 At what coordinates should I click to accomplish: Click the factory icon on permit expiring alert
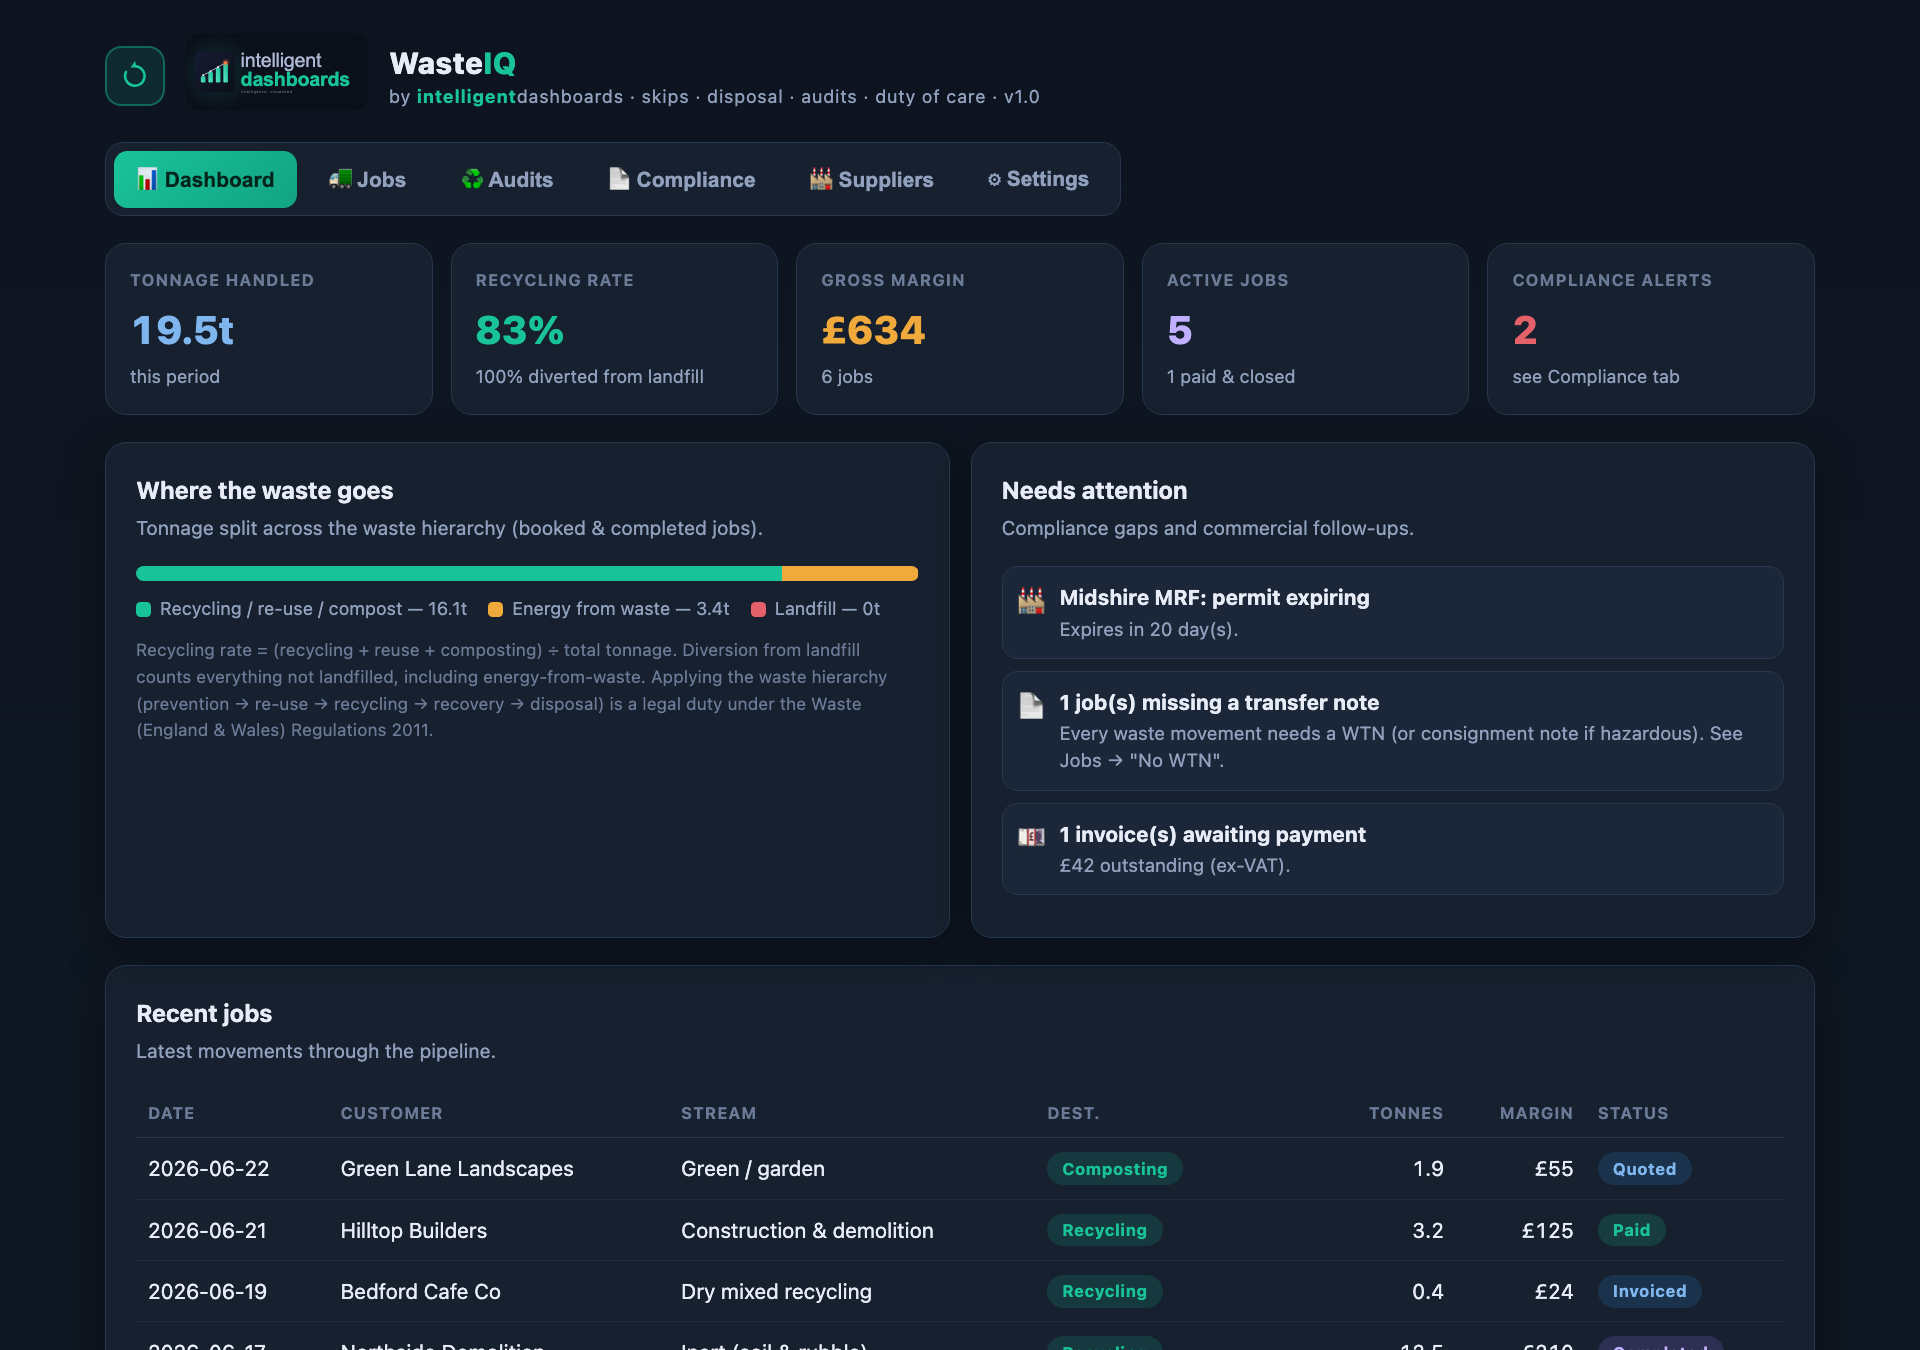[x=1031, y=600]
